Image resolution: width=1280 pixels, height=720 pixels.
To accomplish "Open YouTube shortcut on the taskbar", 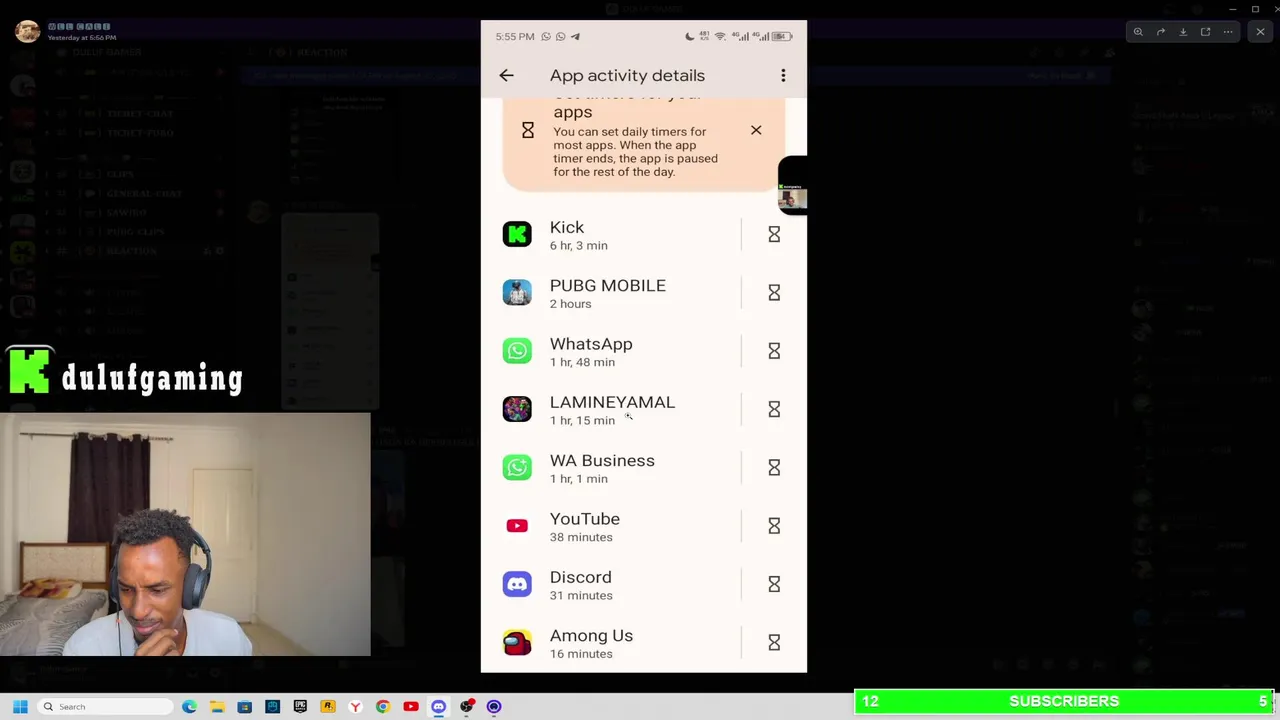I will [x=410, y=707].
